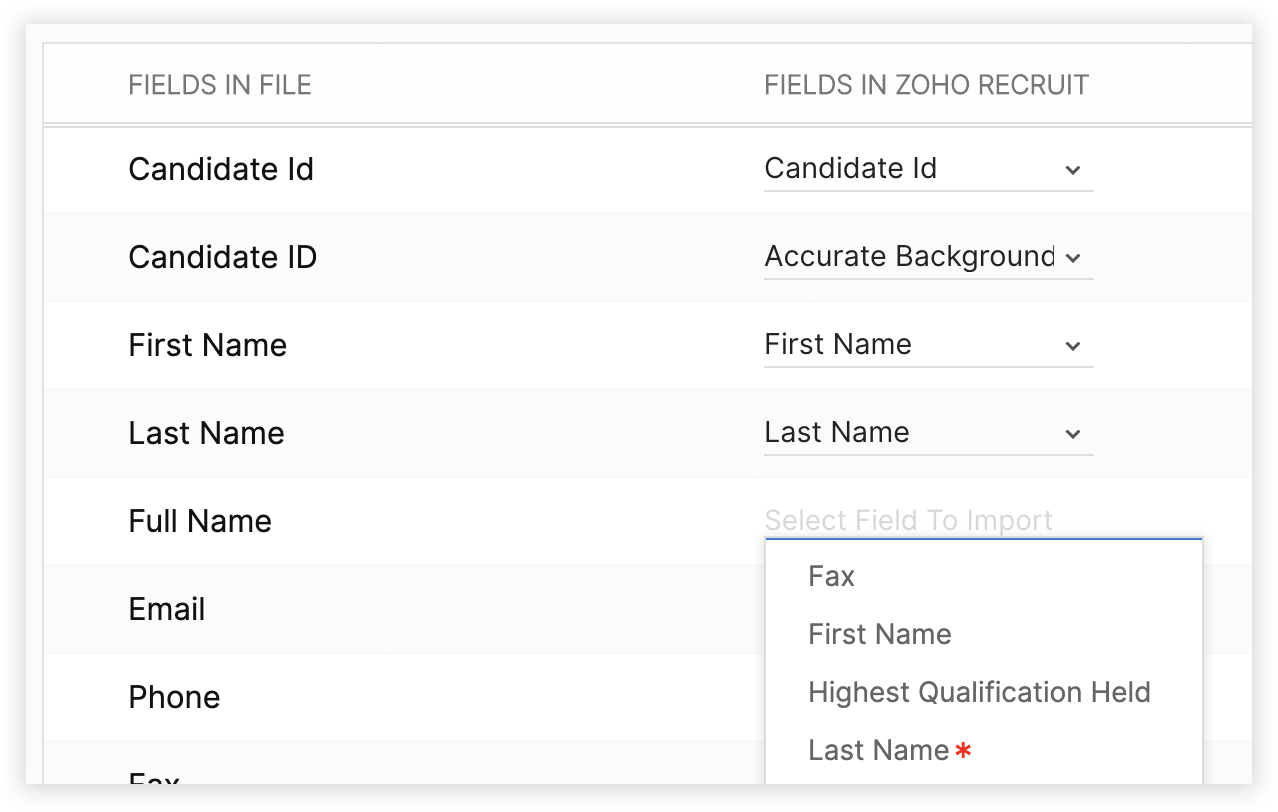Open the Candidate Id field mapping dropdown
The width and height of the screenshot is (1278, 812).
908,169
